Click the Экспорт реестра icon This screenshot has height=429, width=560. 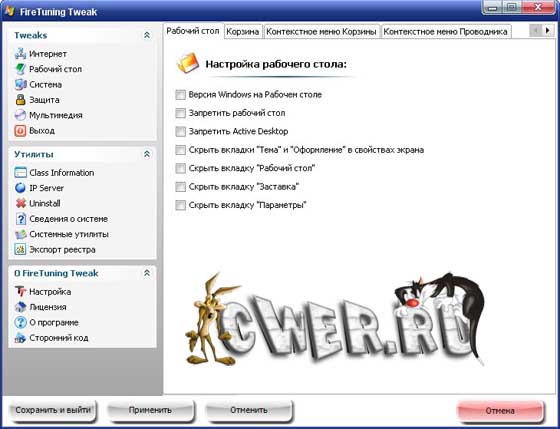[20, 249]
